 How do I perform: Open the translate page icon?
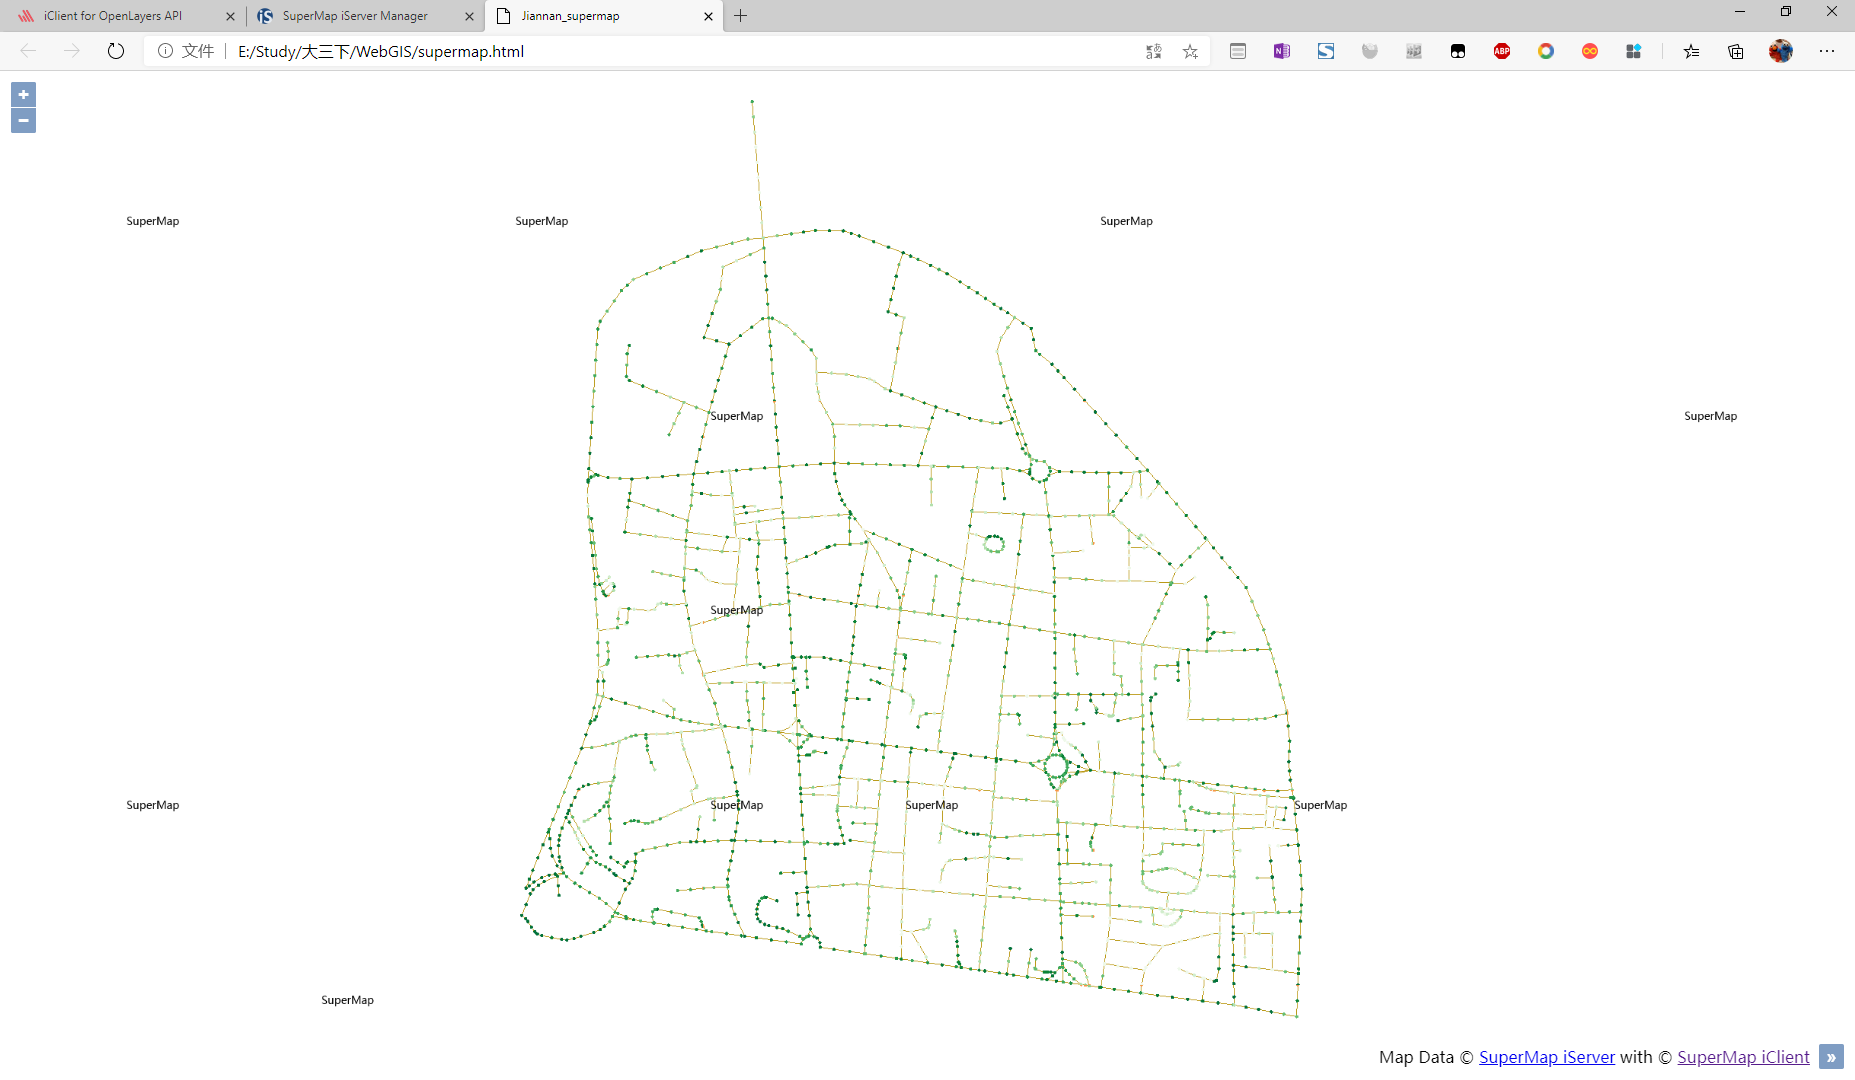tap(1153, 51)
